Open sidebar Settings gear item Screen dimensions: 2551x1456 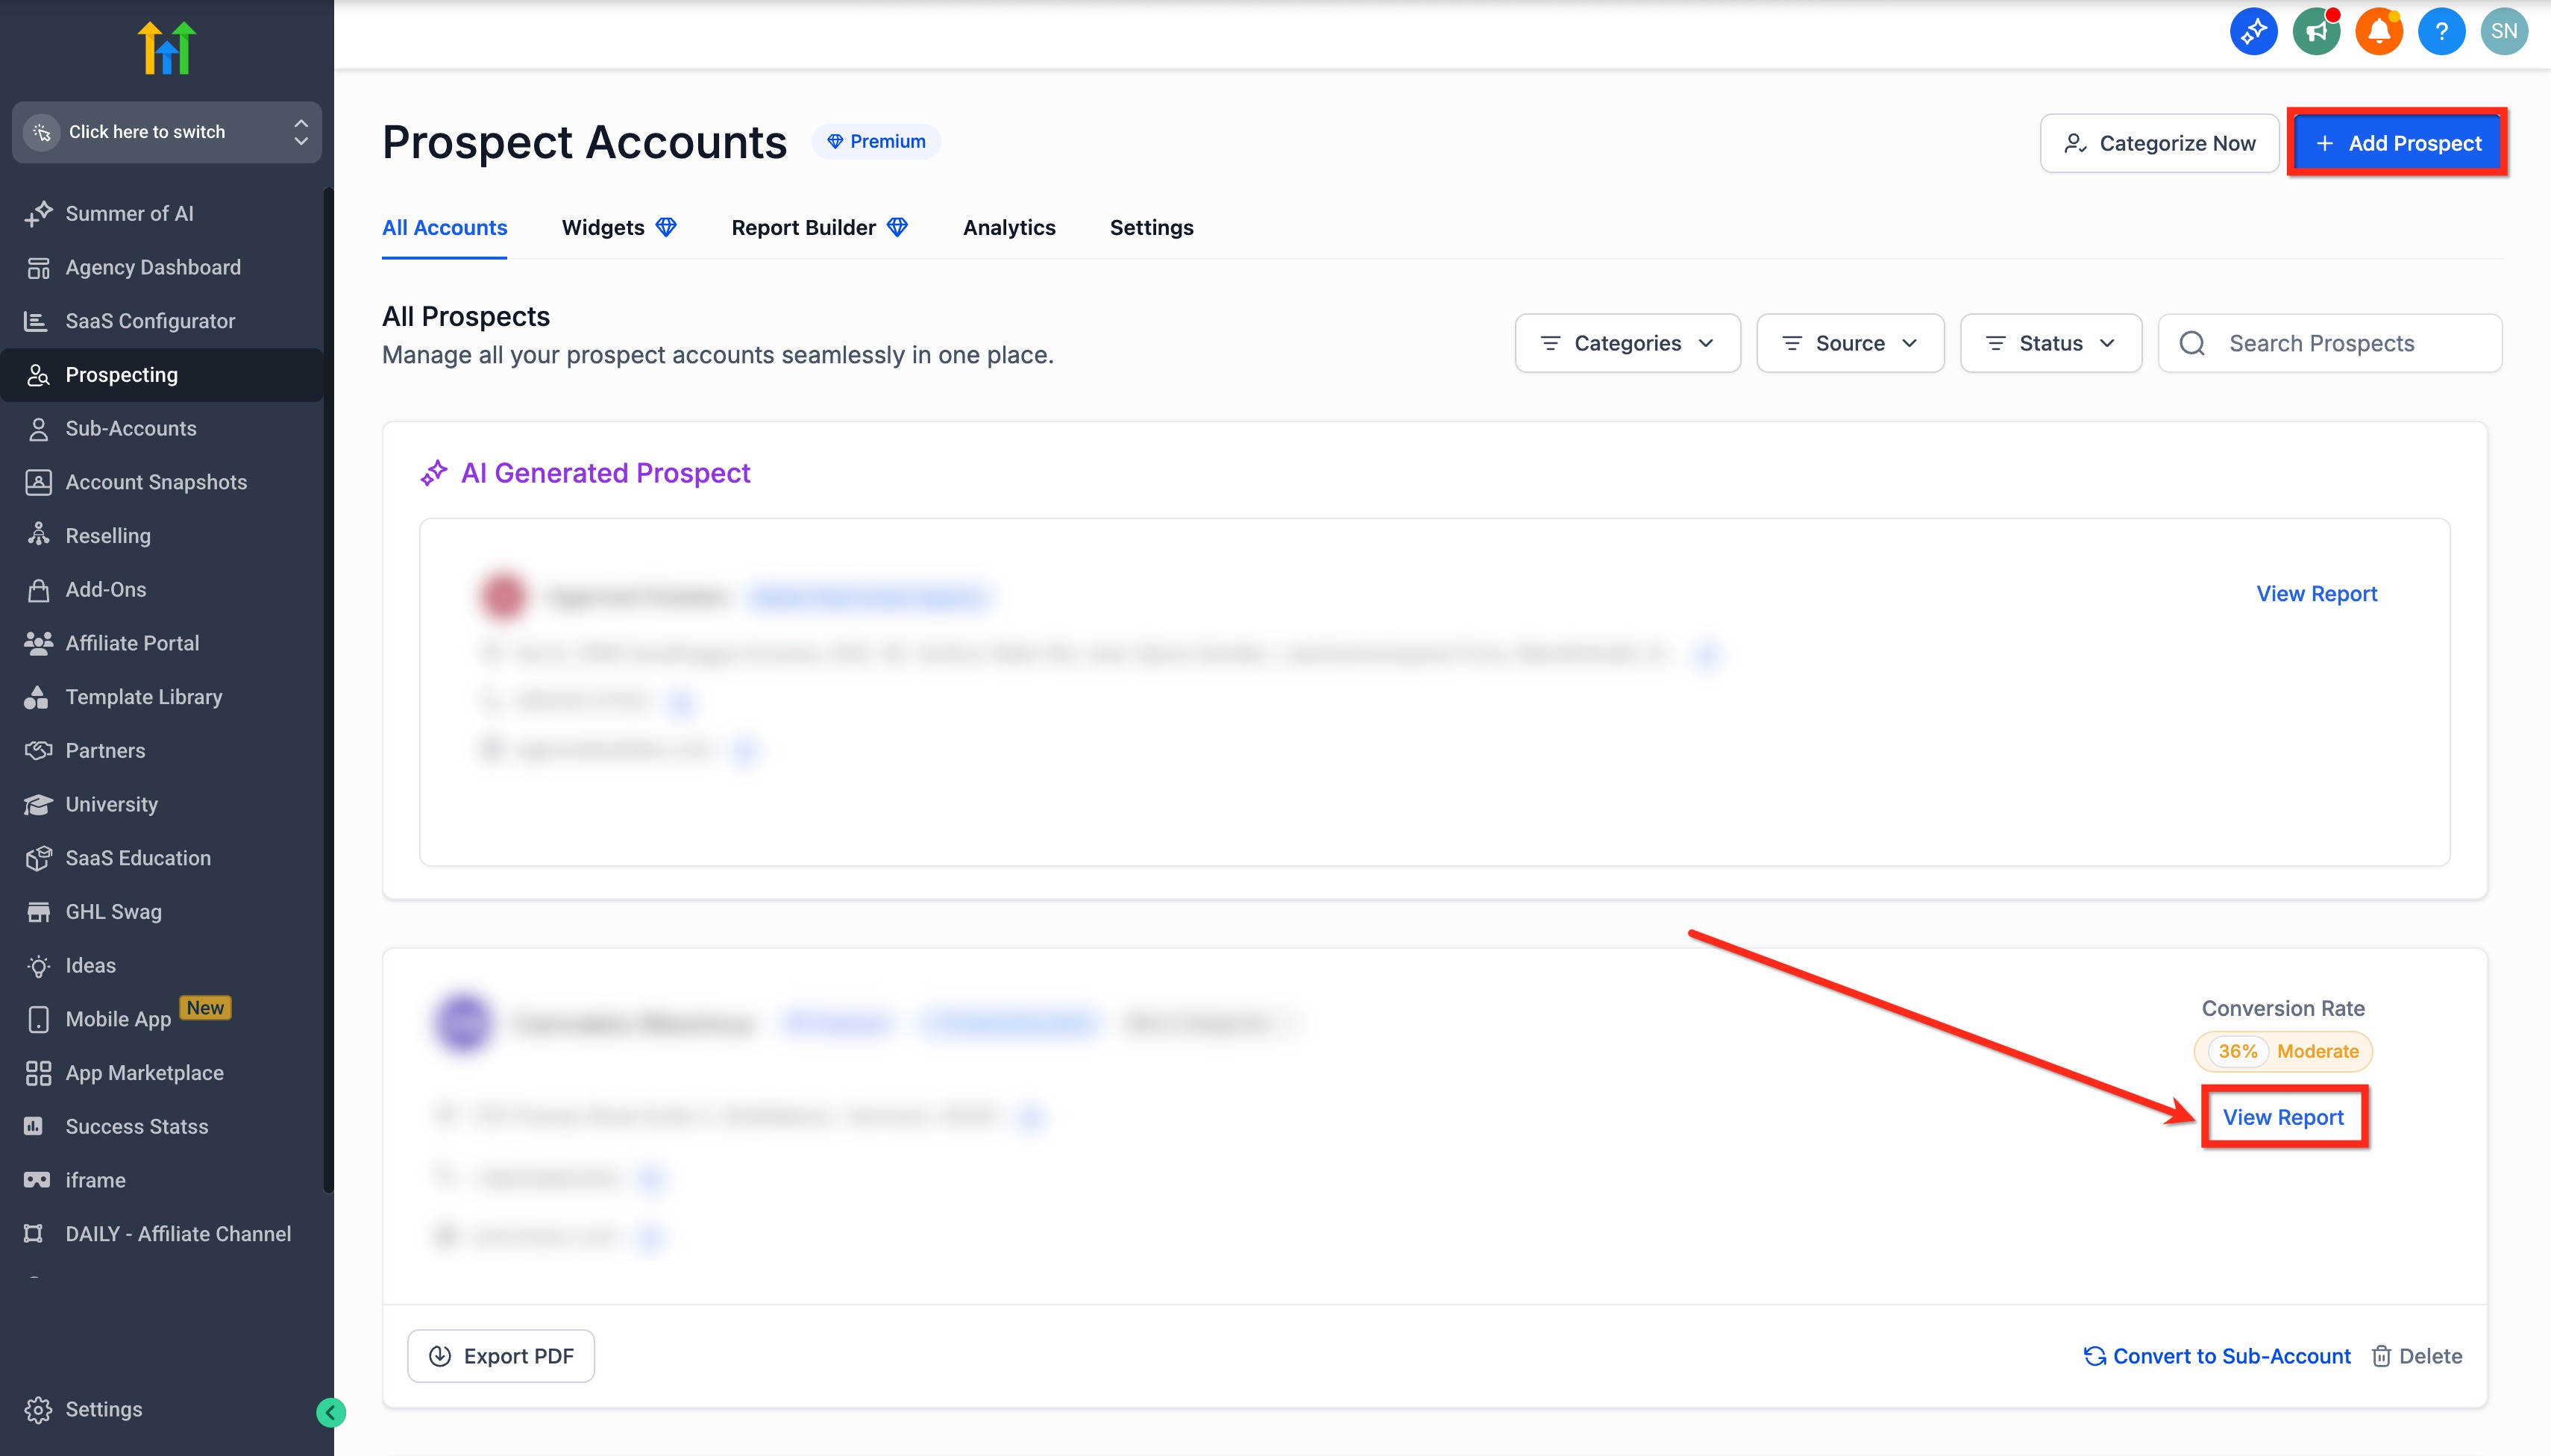tap(103, 1409)
